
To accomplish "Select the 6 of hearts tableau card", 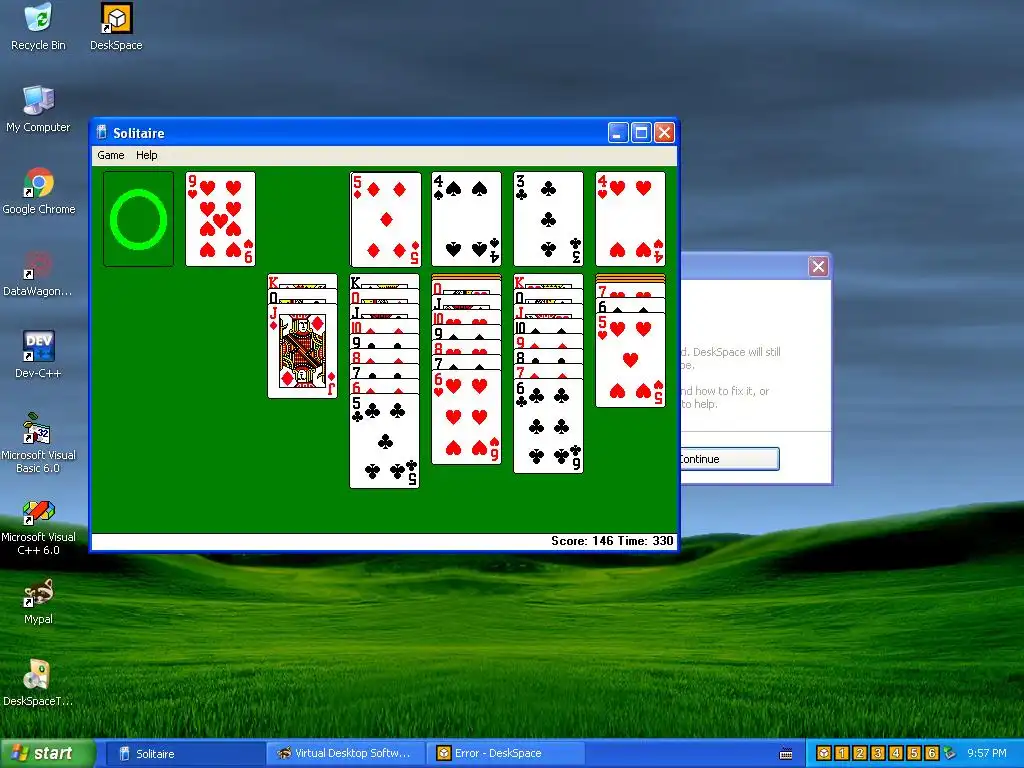I will point(466,417).
